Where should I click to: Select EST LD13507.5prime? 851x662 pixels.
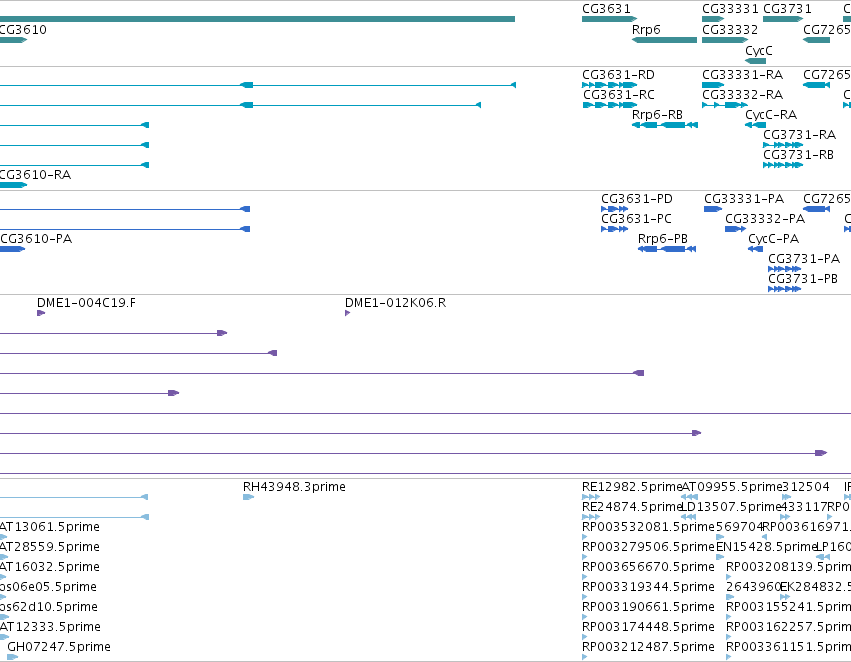tap(731, 507)
